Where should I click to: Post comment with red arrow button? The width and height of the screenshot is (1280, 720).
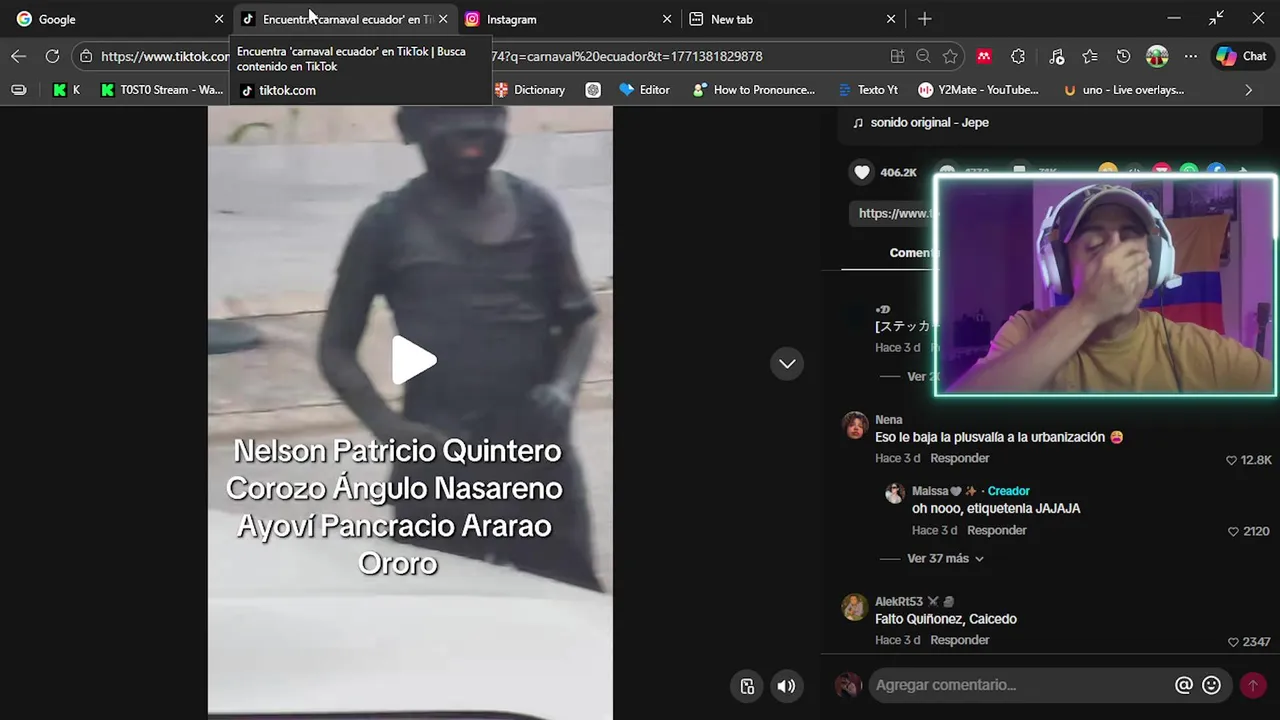pyautogui.click(x=1252, y=685)
